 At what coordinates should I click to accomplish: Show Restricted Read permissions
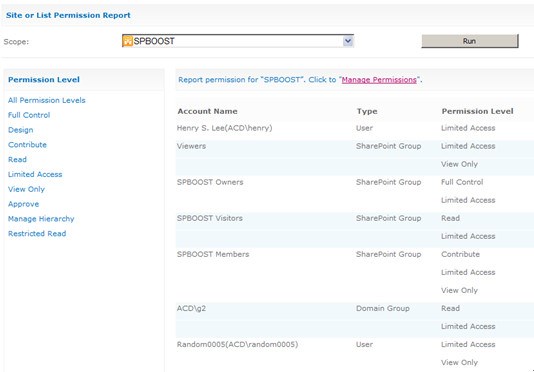[x=37, y=234]
